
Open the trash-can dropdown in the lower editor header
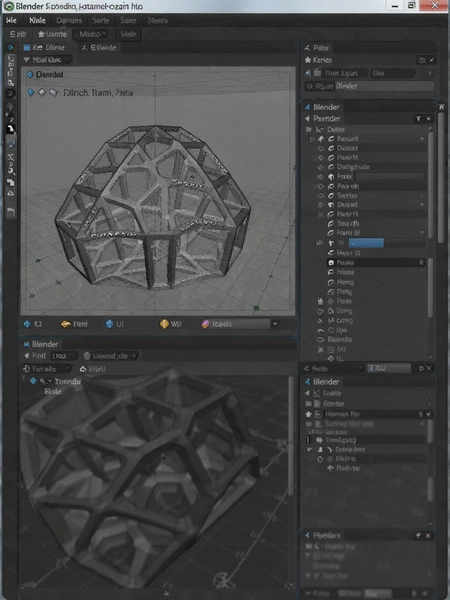[x=110, y=356]
